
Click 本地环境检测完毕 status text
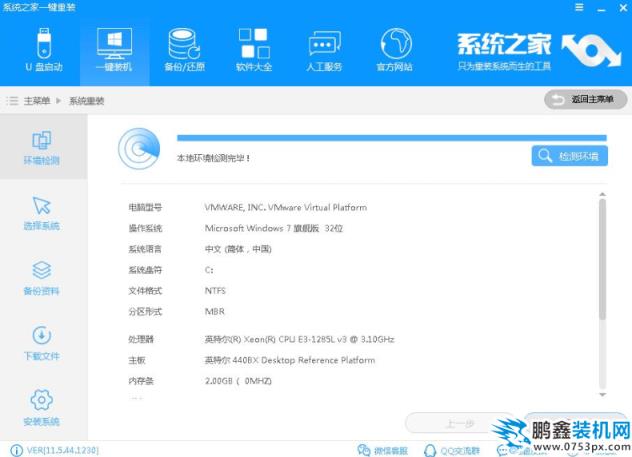(214, 158)
